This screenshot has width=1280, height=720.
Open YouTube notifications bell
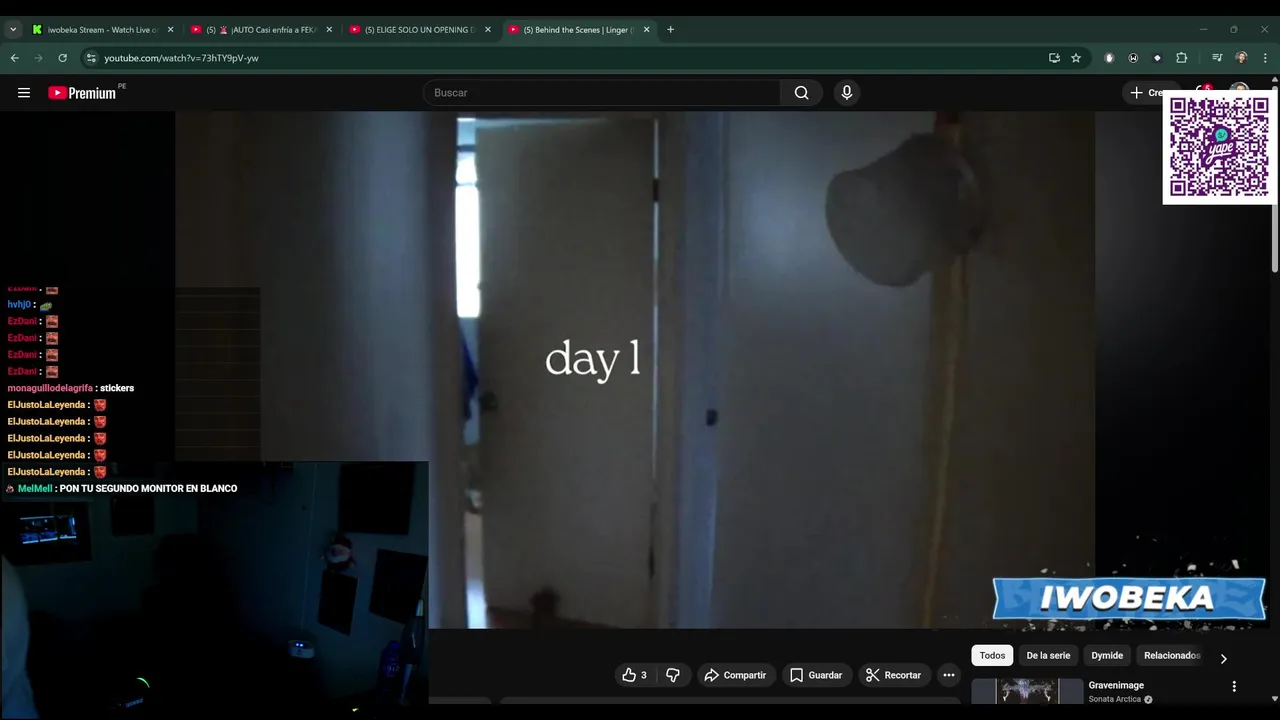tap(1203, 90)
